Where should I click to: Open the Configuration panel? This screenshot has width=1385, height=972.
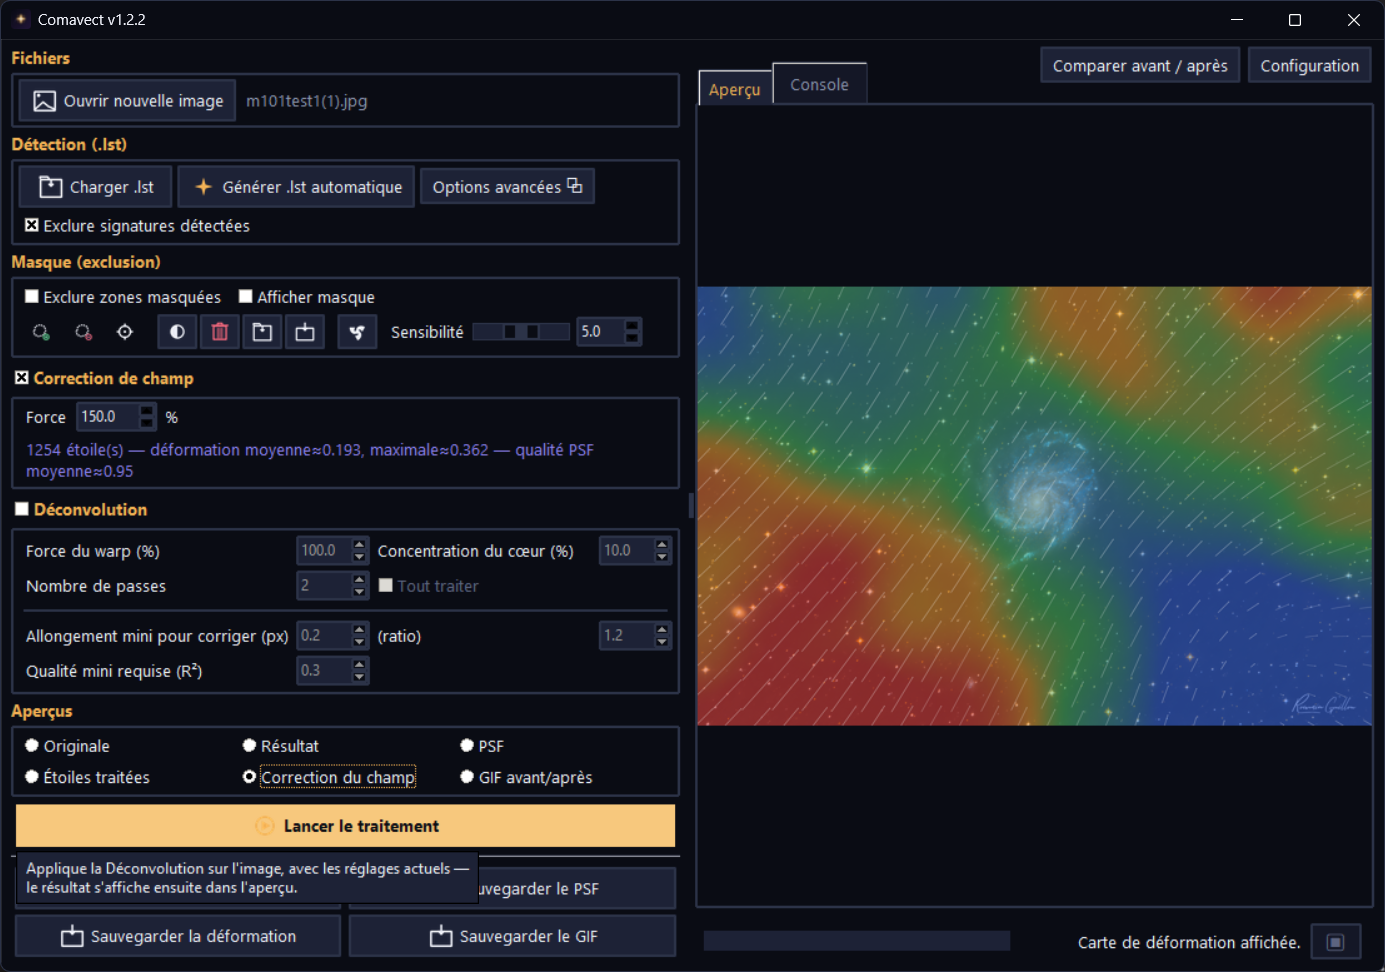click(1309, 66)
